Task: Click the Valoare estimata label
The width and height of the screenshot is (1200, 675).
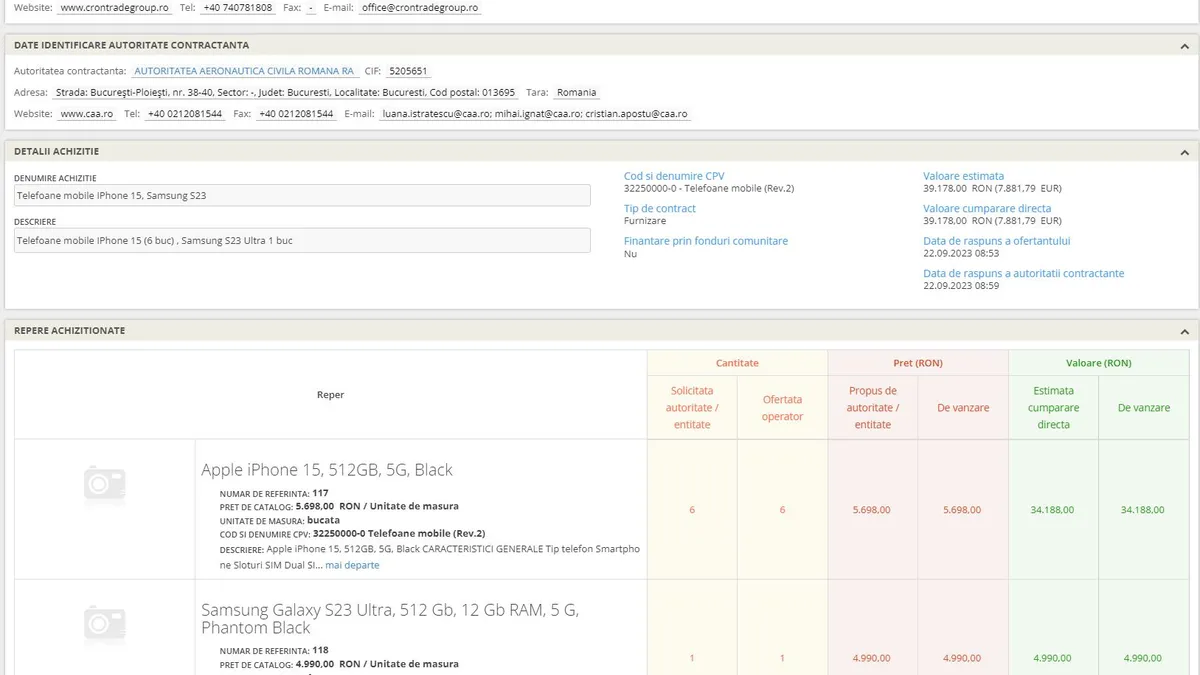Action: (x=963, y=176)
